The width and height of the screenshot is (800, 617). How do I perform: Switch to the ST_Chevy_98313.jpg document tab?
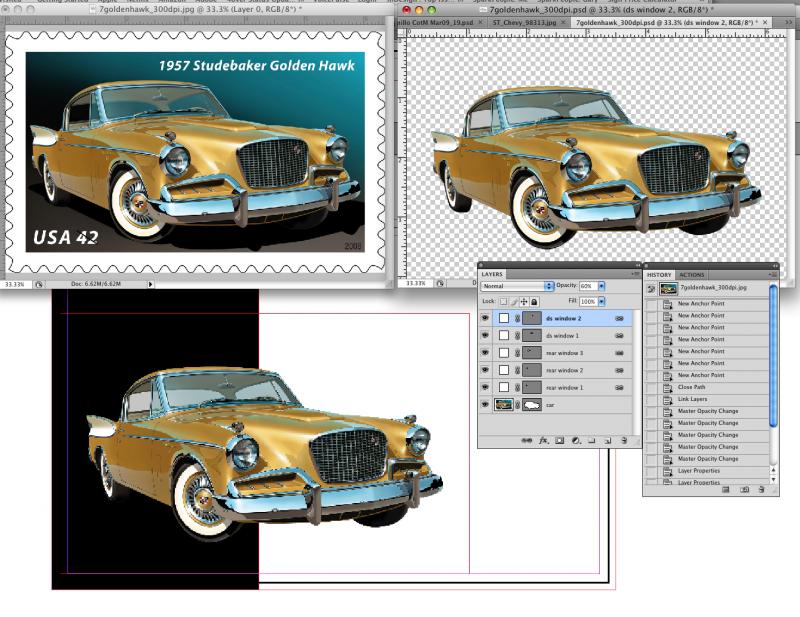click(x=524, y=22)
